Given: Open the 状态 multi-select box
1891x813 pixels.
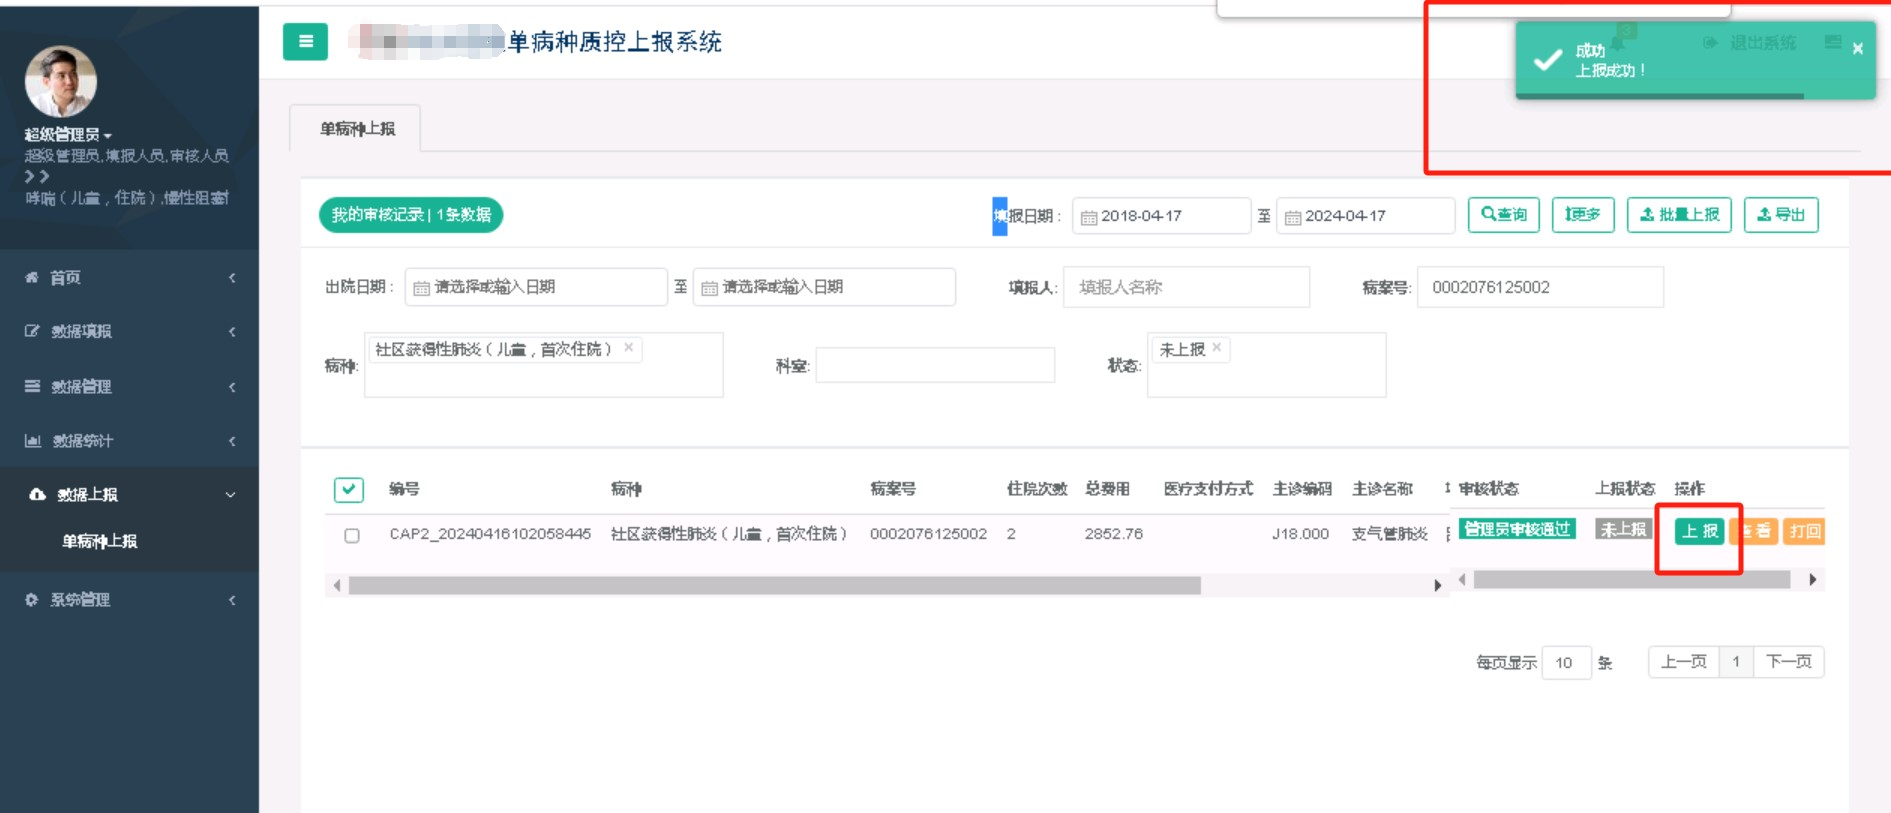Looking at the screenshot, I should tap(1266, 365).
